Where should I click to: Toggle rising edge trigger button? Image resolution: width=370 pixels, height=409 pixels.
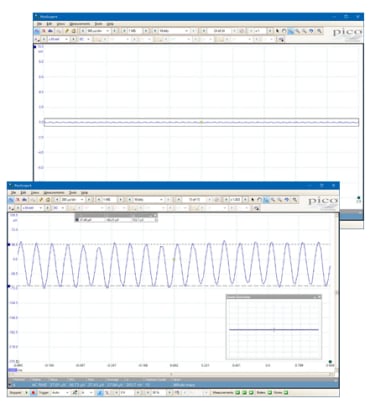[x=99, y=393]
